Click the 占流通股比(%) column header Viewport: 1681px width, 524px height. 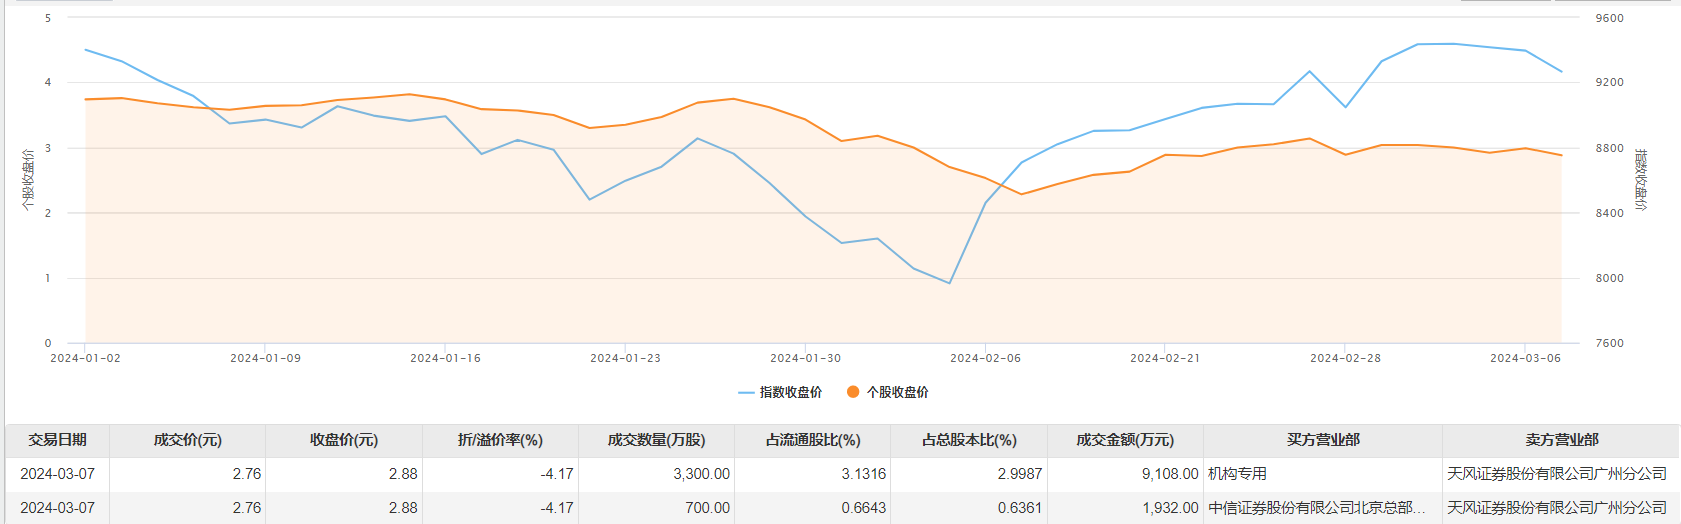813,440
